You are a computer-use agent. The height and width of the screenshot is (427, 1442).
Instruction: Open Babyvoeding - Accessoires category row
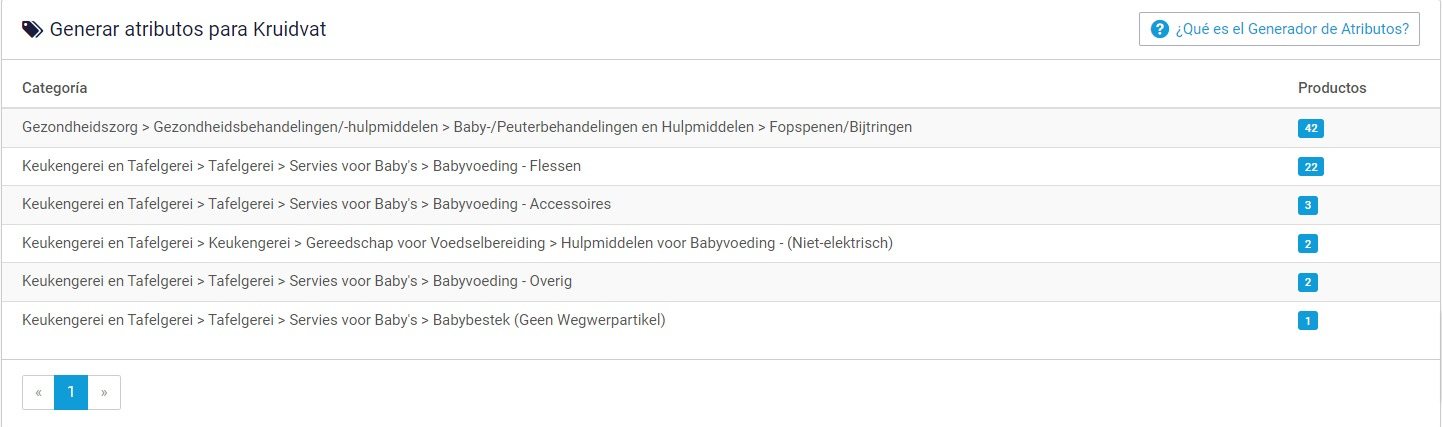[721, 205]
